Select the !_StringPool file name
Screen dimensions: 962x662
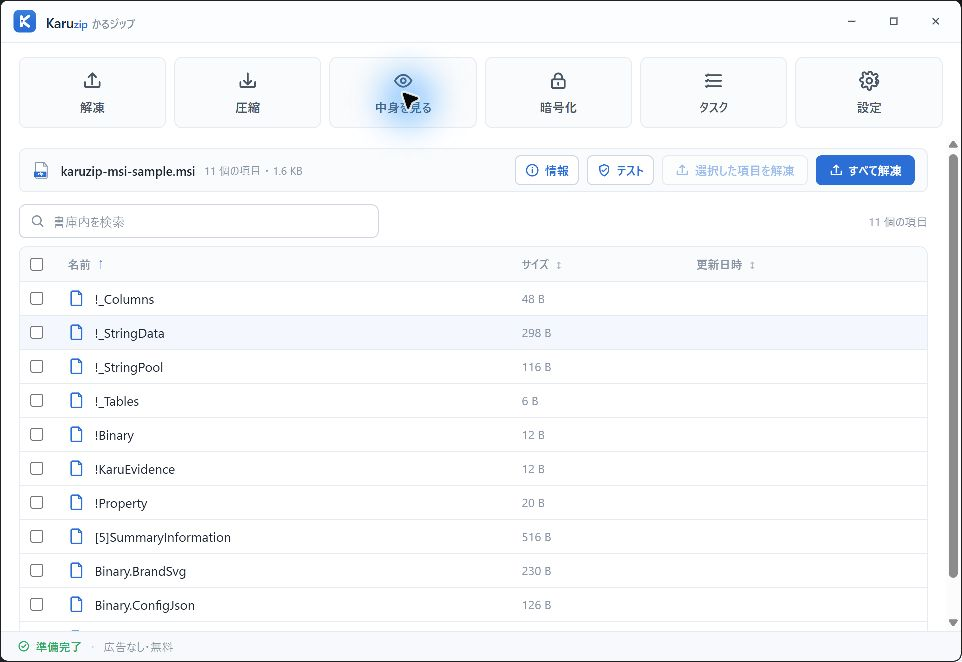coord(129,368)
